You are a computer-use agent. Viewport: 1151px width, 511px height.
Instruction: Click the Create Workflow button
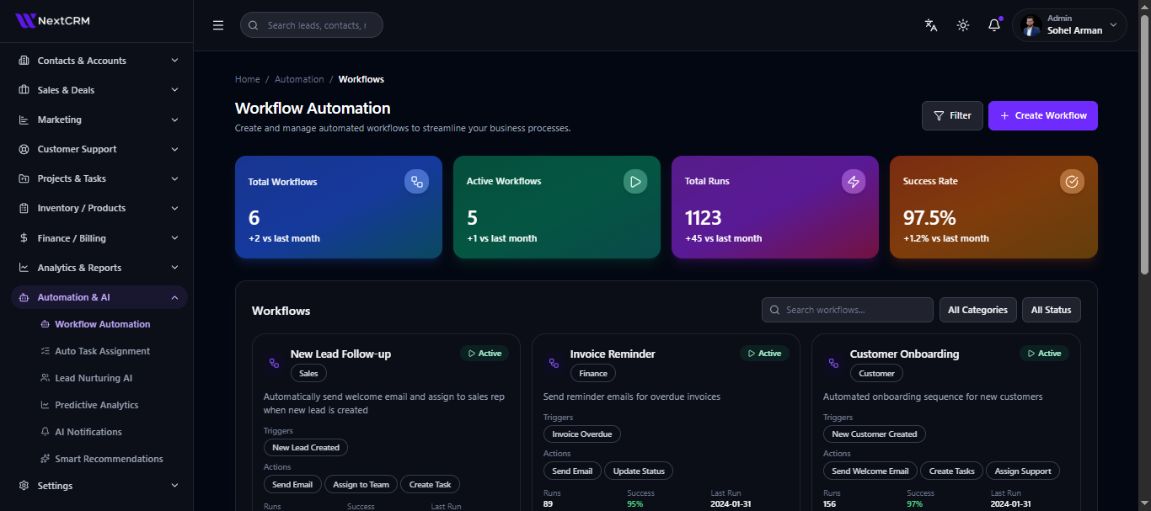click(1043, 115)
